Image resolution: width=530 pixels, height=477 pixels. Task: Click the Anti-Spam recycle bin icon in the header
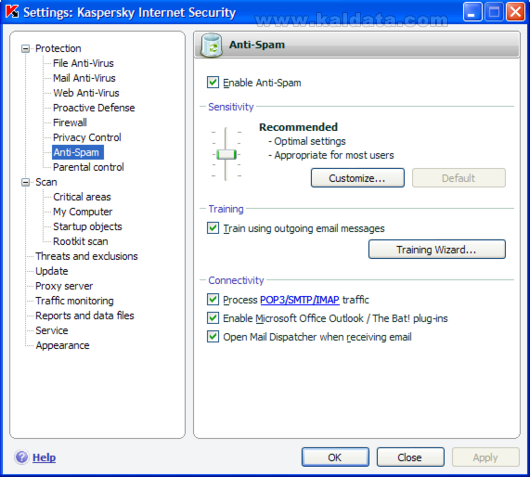point(211,45)
